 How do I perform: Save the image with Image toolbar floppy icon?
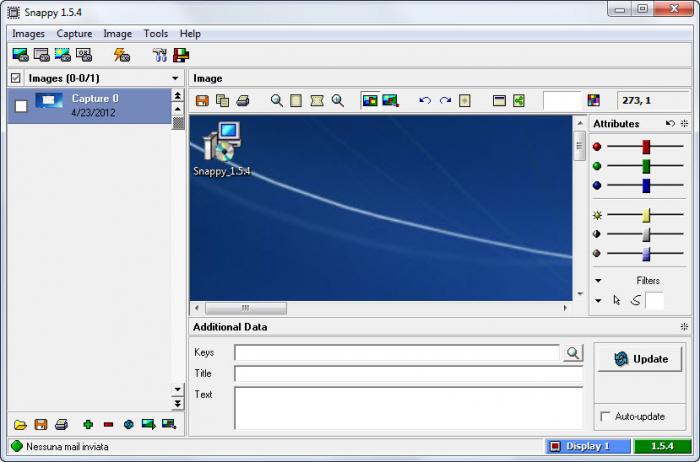202,100
